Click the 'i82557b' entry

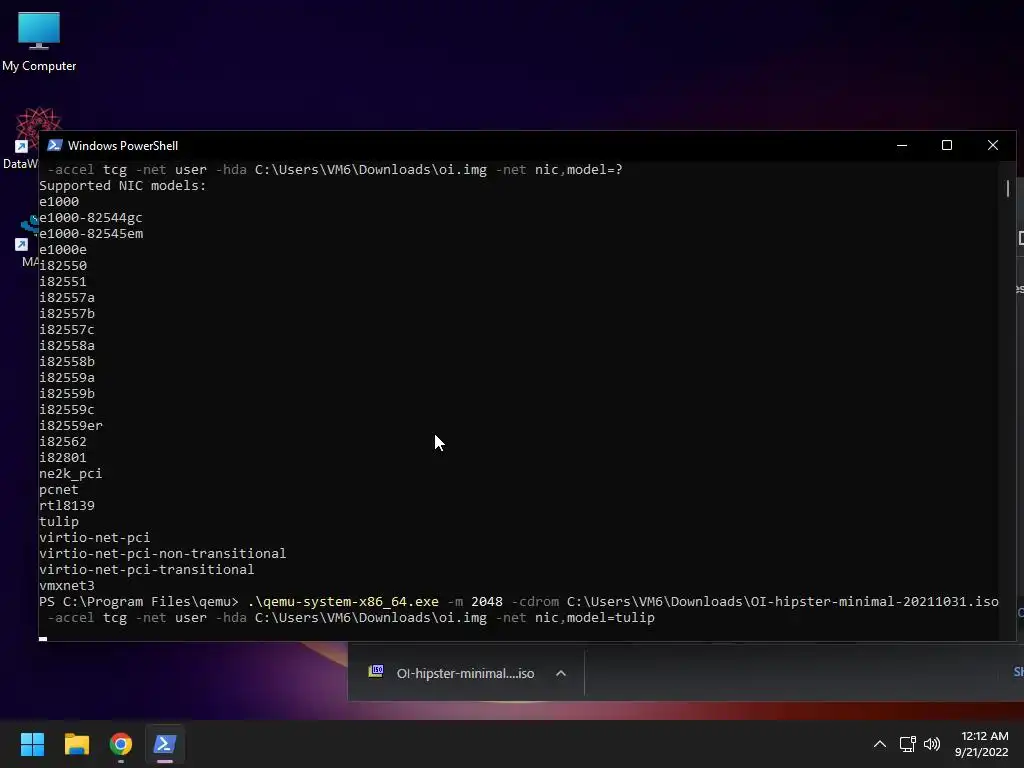coord(67,313)
